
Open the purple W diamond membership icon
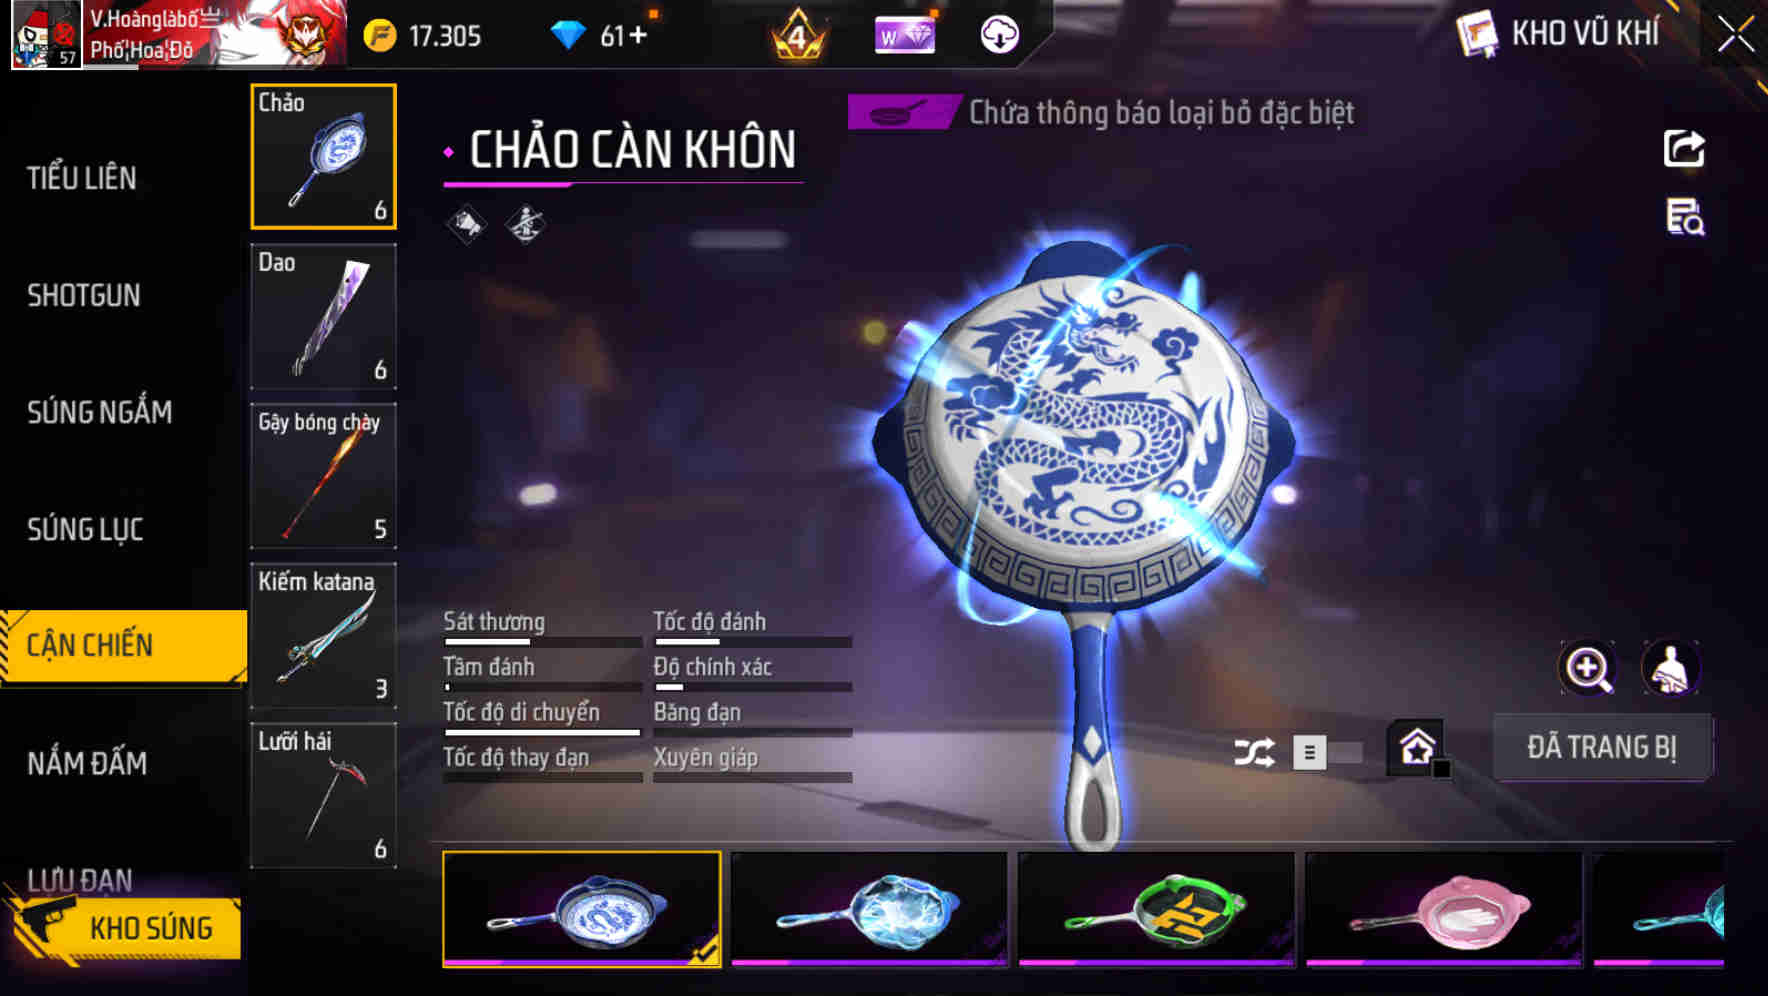(904, 36)
